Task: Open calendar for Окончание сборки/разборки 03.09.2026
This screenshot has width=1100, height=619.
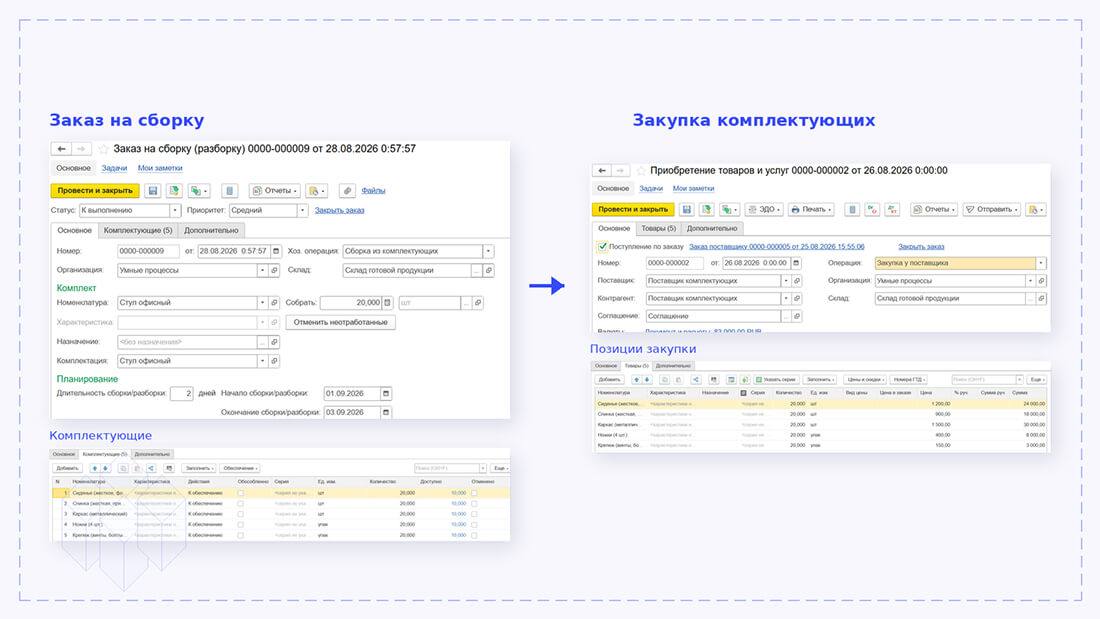Action: tap(385, 412)
